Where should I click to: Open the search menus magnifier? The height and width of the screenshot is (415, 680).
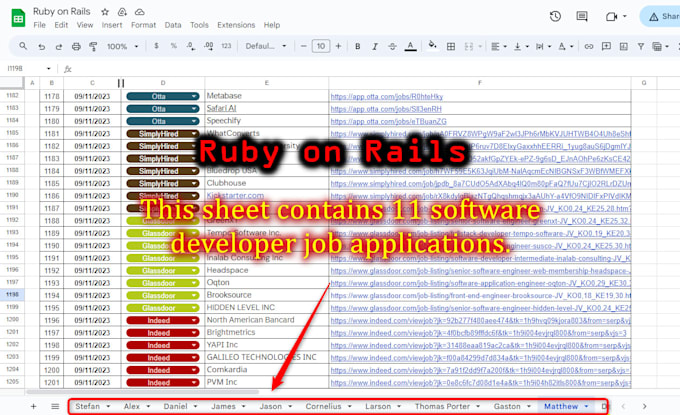[x=23, y=46]
